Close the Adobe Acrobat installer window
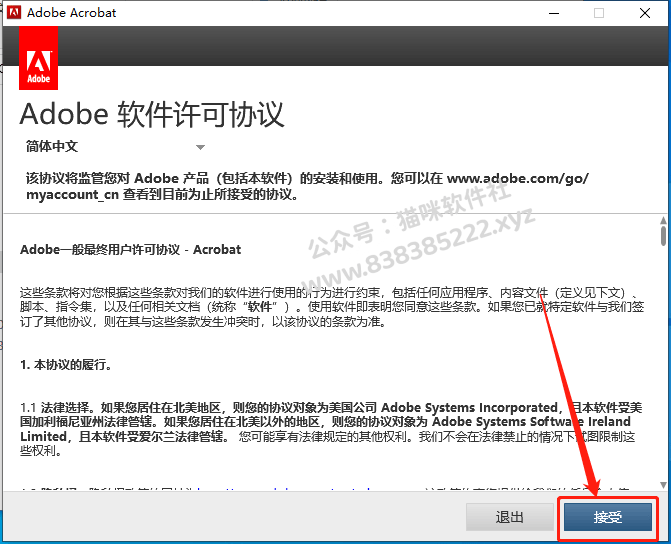This screenshot has width=671, height=544. pyautogui.click(x=645, y=13)
